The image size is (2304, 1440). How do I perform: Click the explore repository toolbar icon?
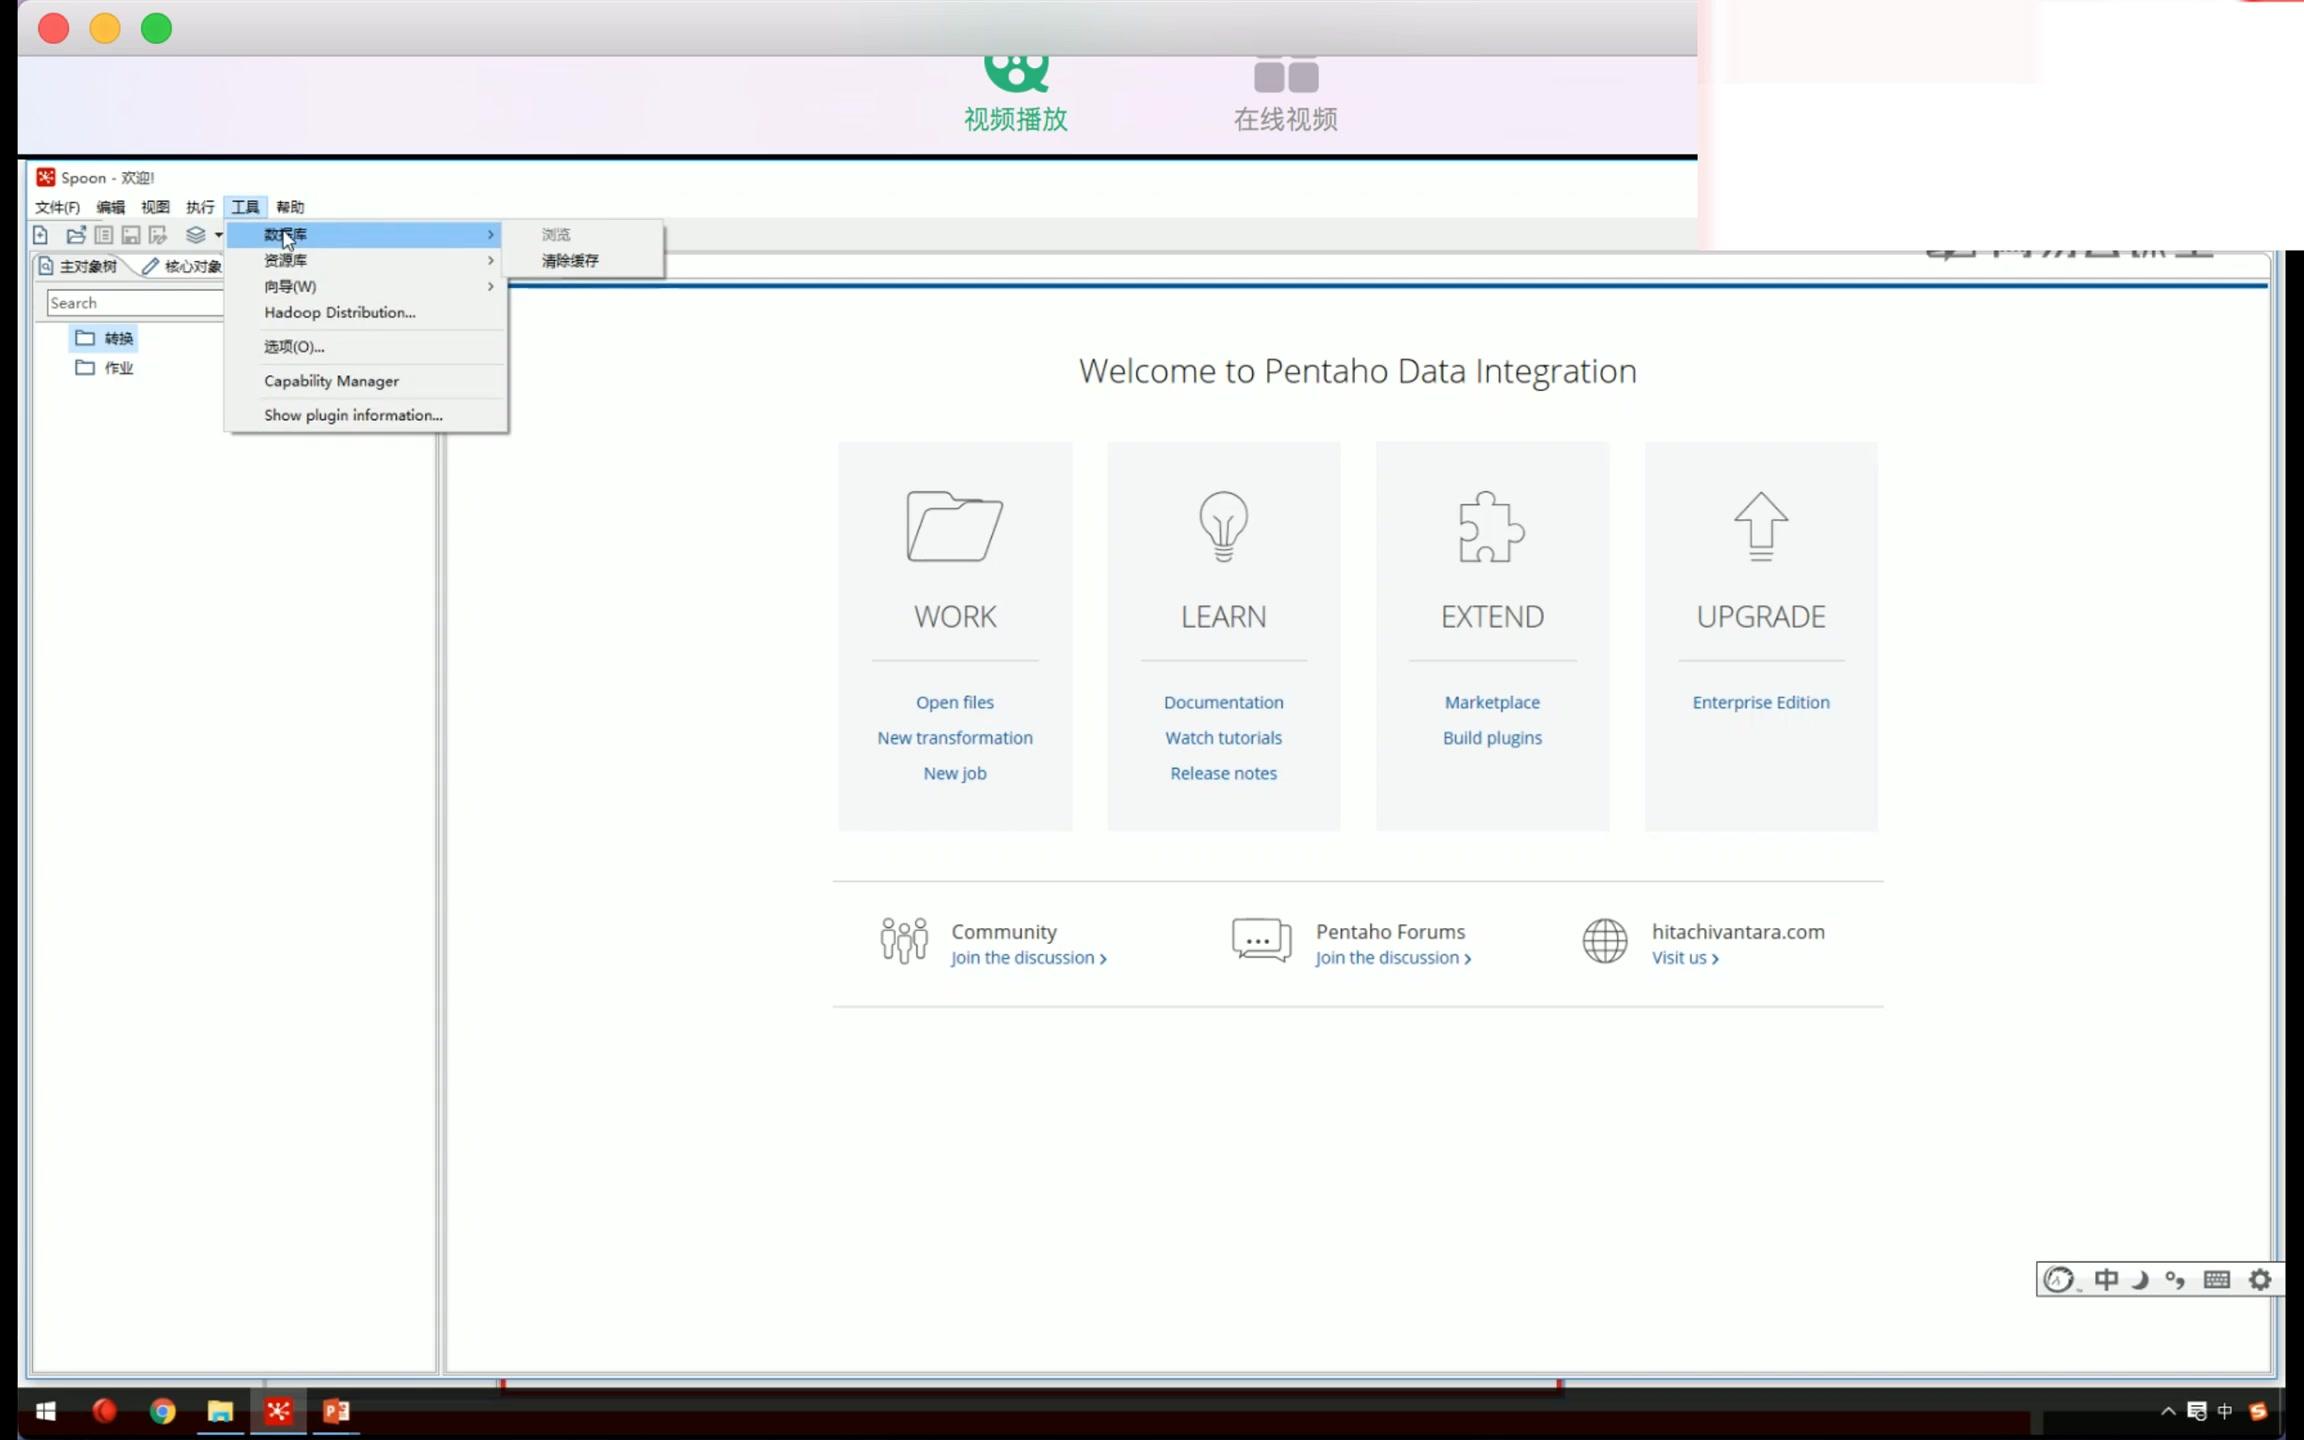point(103,235)
